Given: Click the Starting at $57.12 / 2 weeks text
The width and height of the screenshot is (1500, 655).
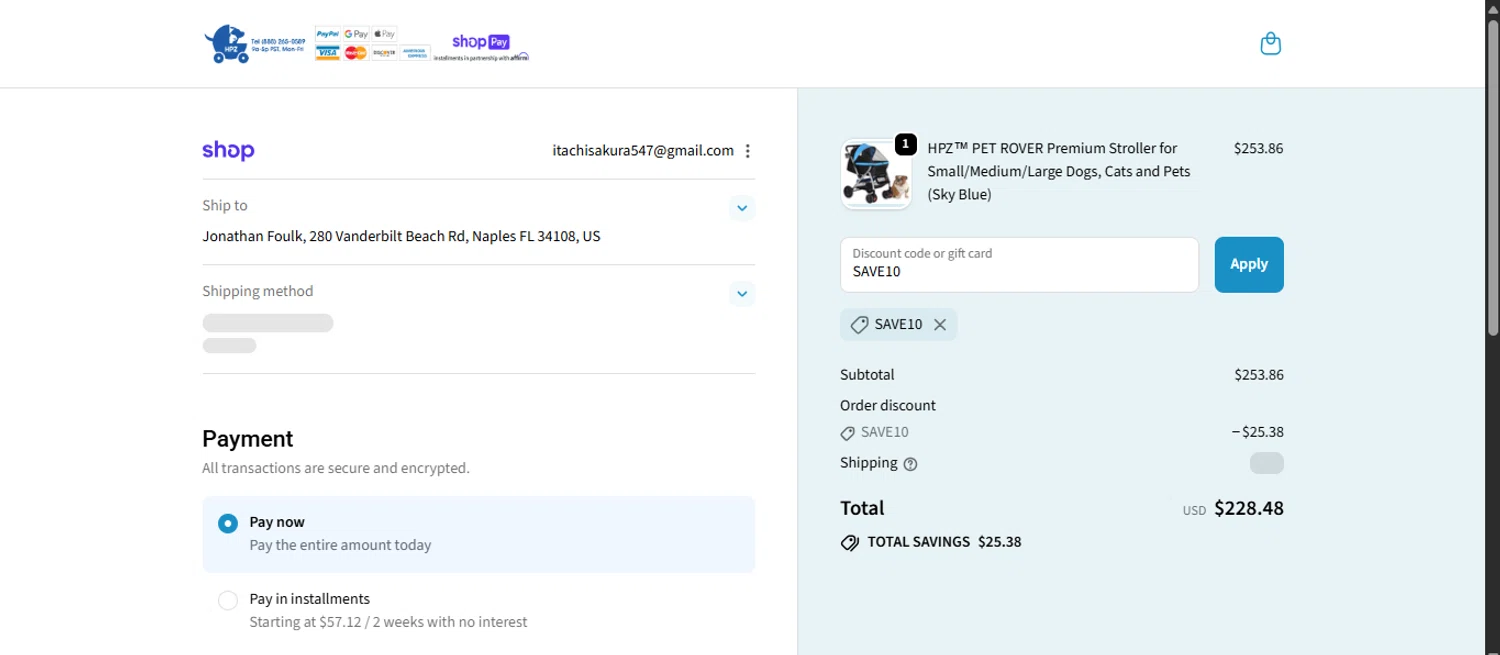Looking at the screenshot, I should pyautogui.click(x=388, y=622).
